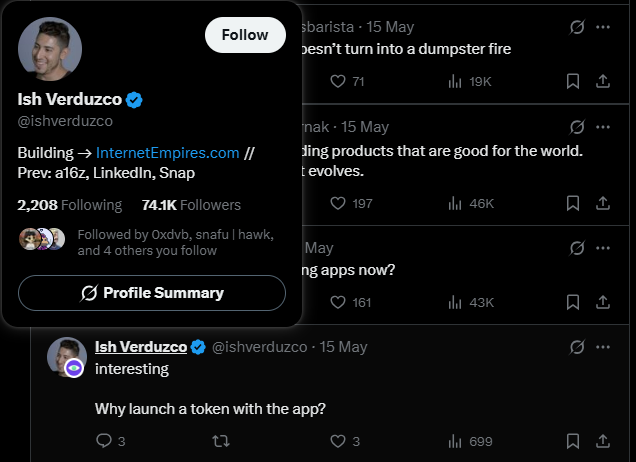
Task: Open more options on dumpster fire tweet
Action: 603,27
